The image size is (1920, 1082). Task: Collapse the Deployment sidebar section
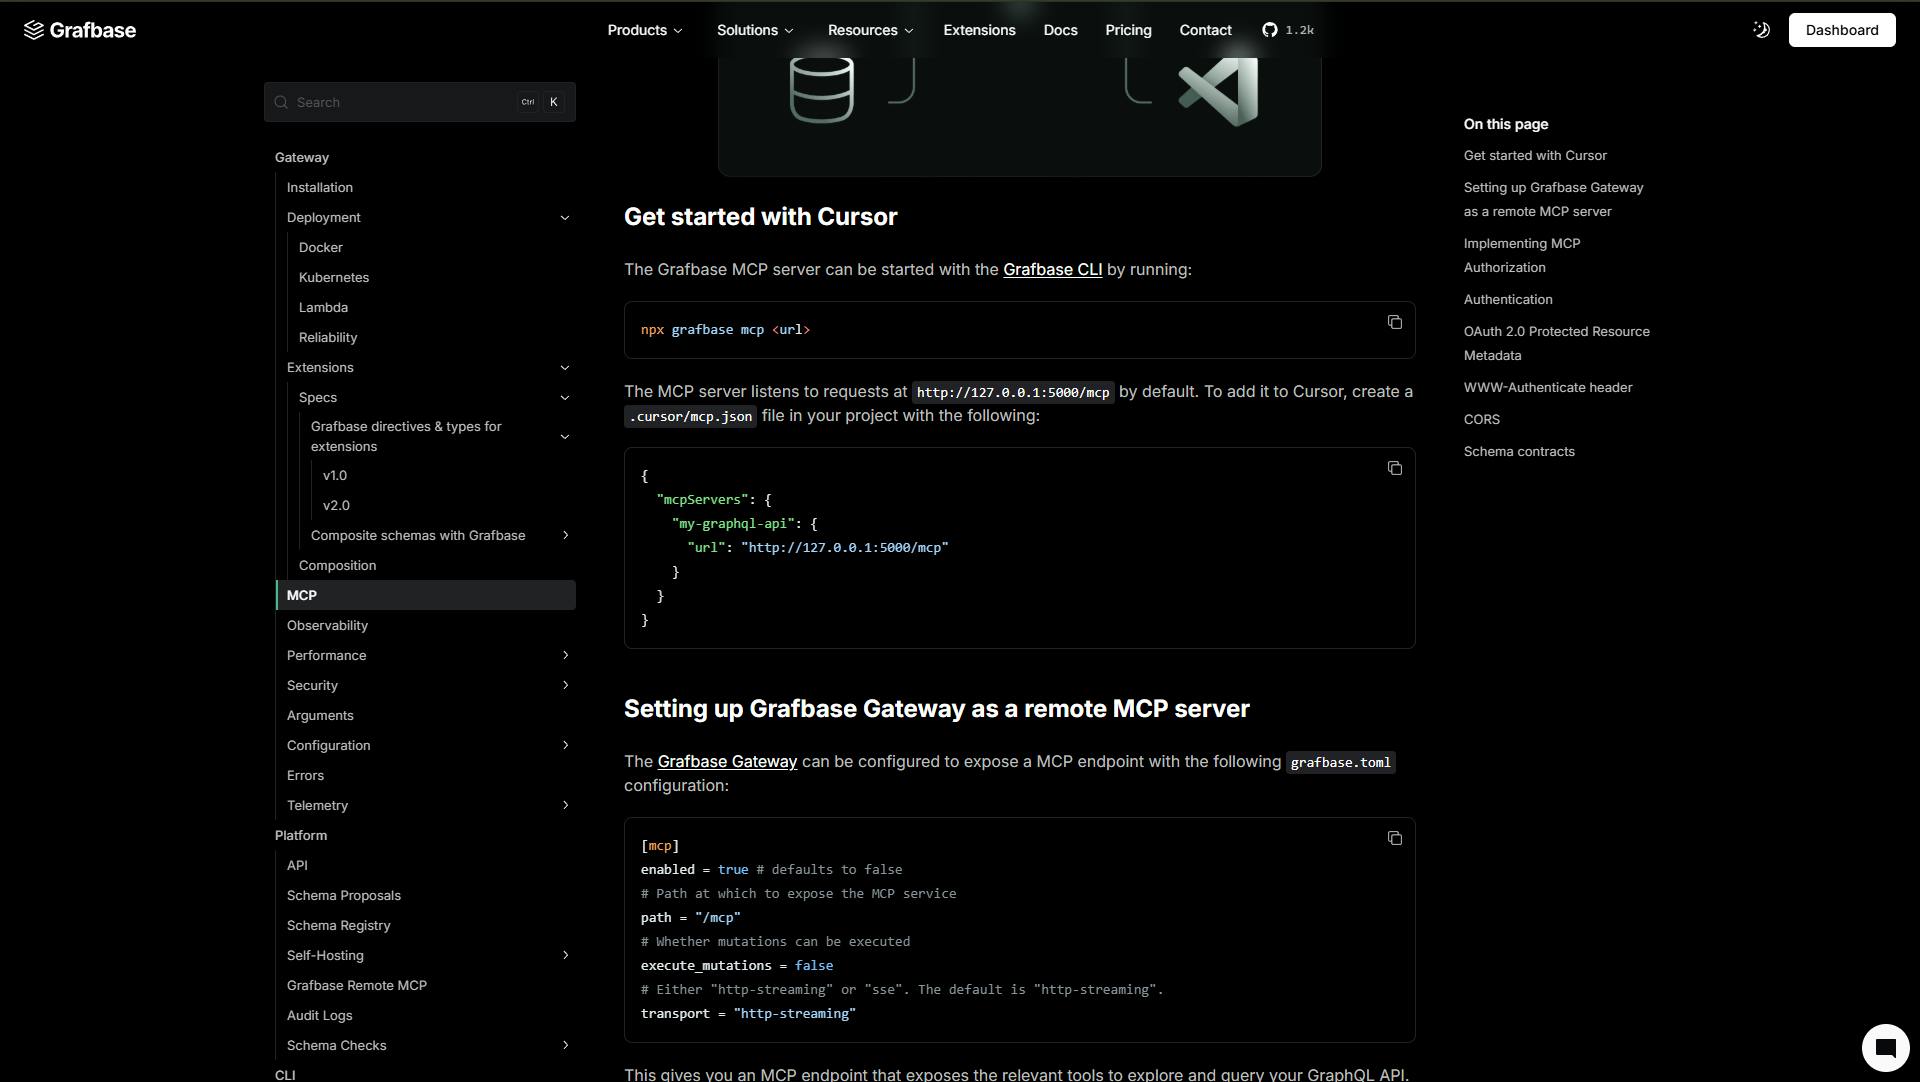pos(564,218)
